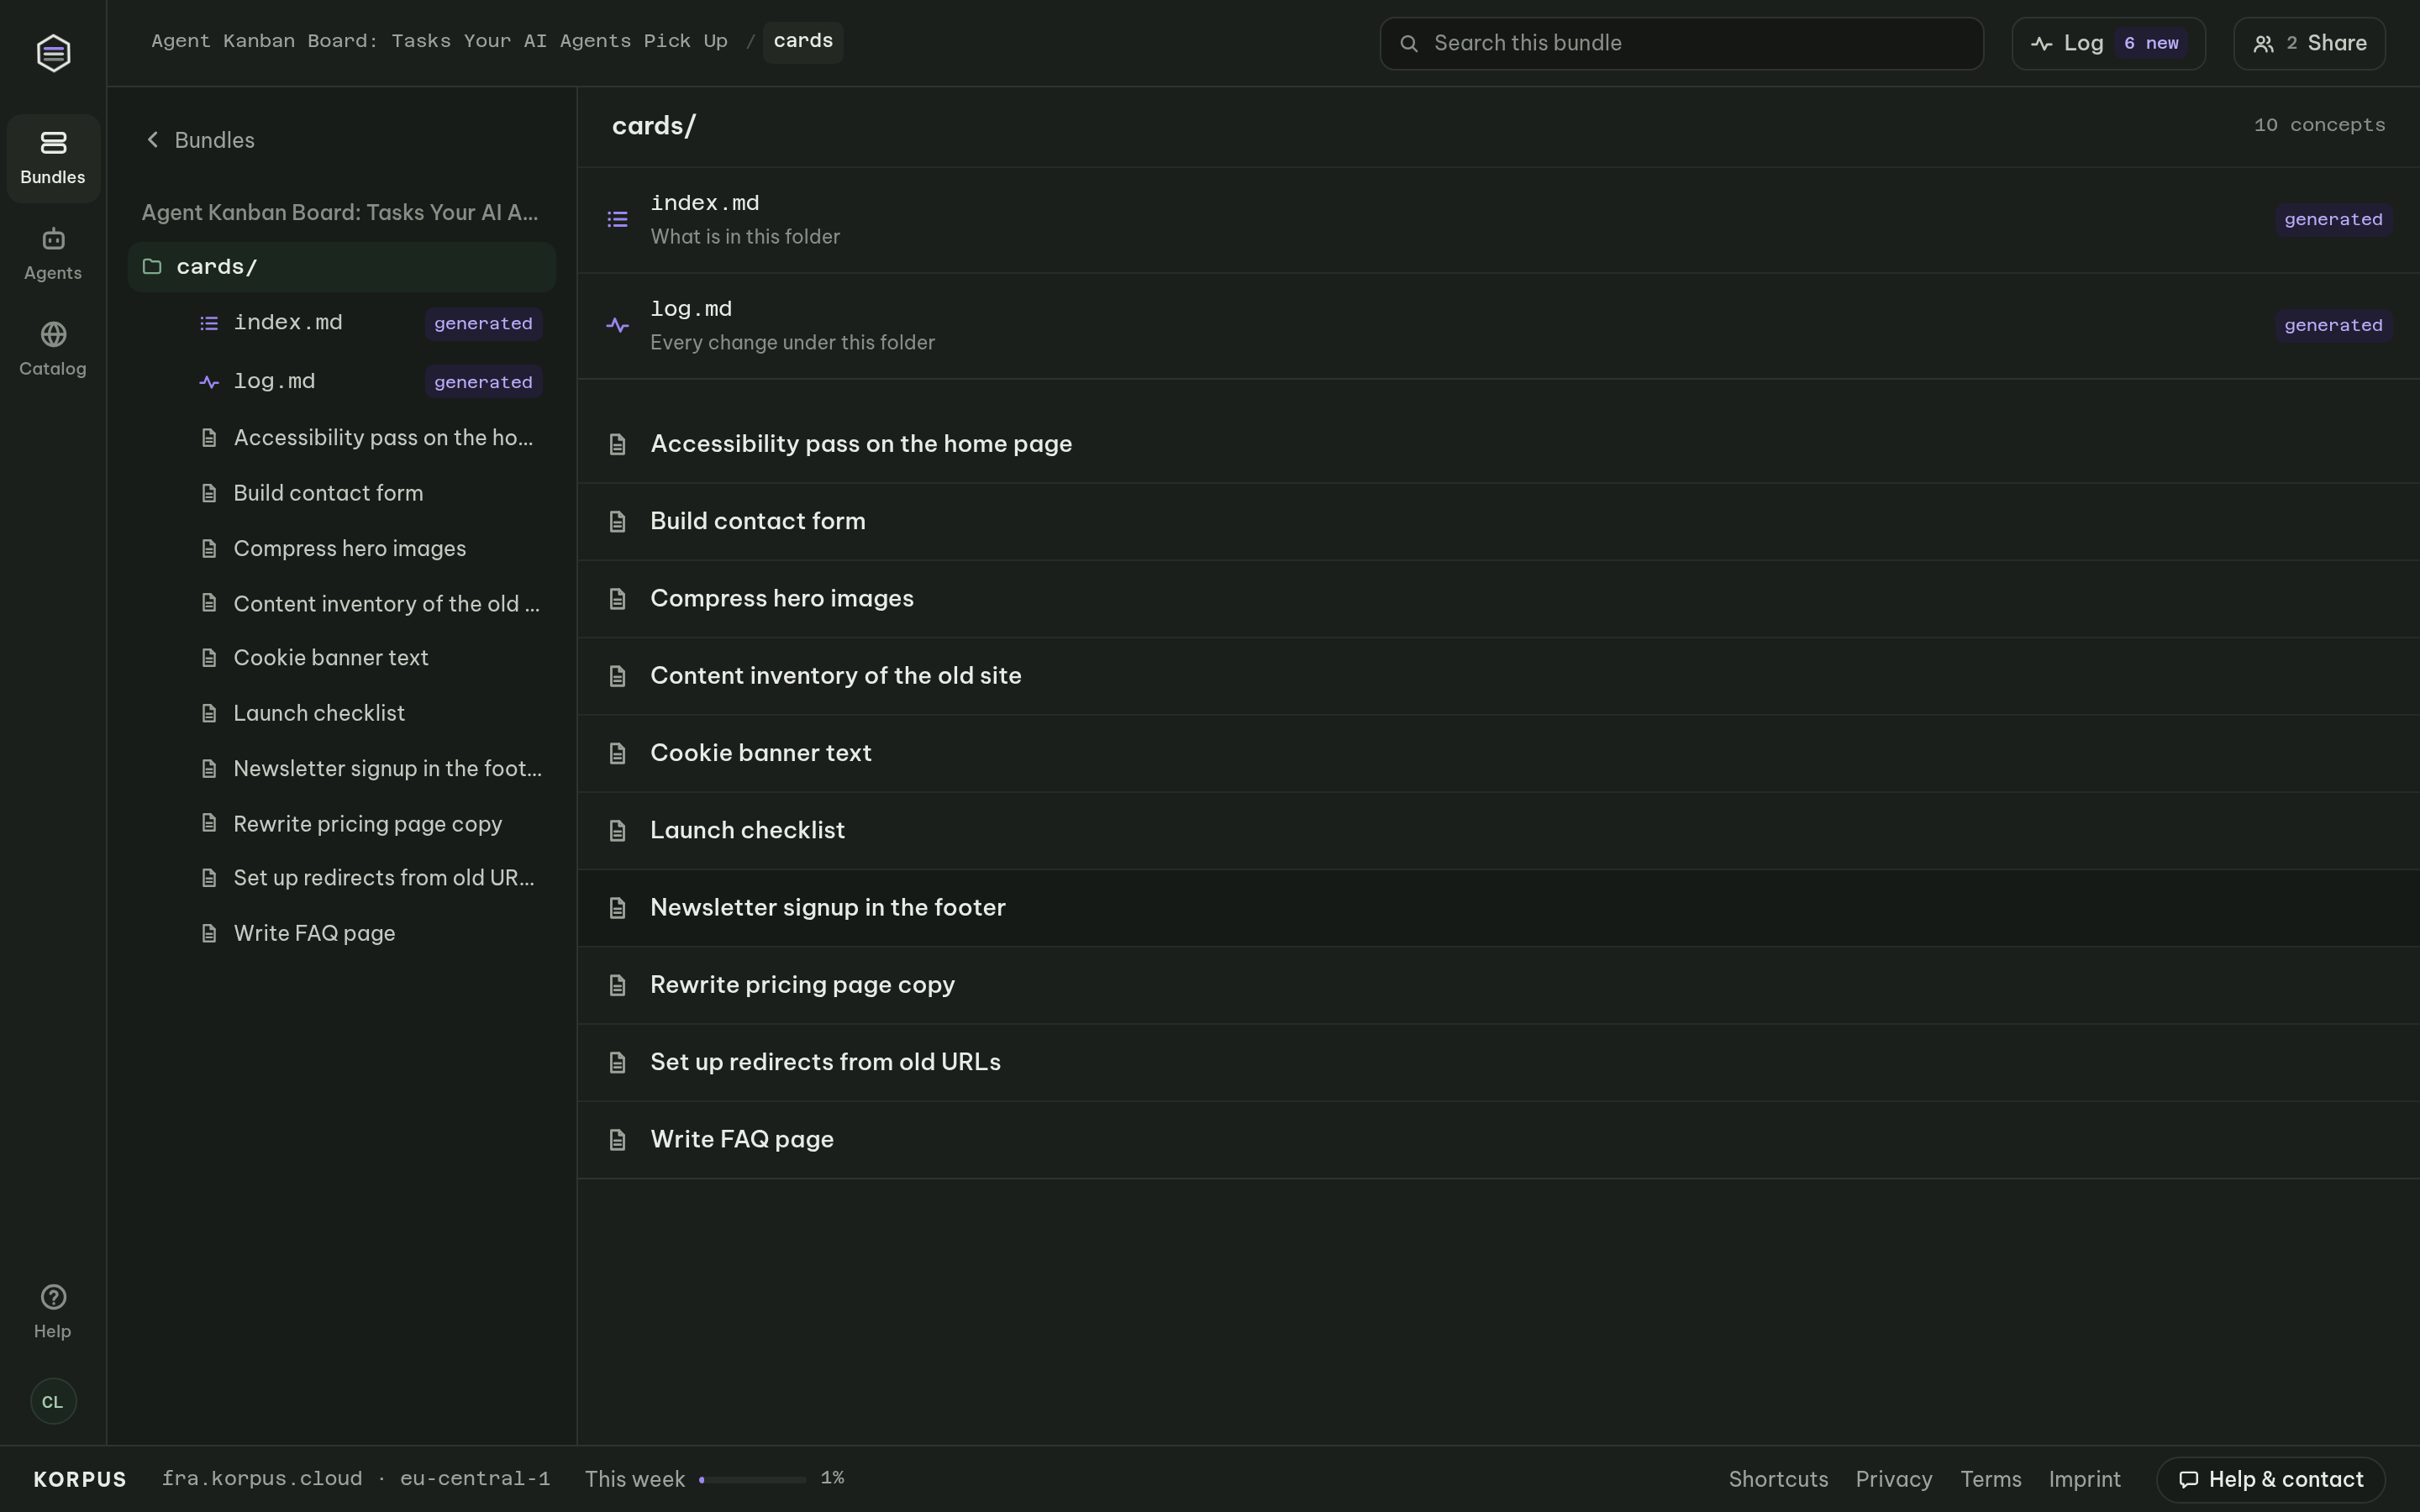Open Privacy link in footer
Viewport: 2420px width, 1512px height.
click(1892, 1479)
